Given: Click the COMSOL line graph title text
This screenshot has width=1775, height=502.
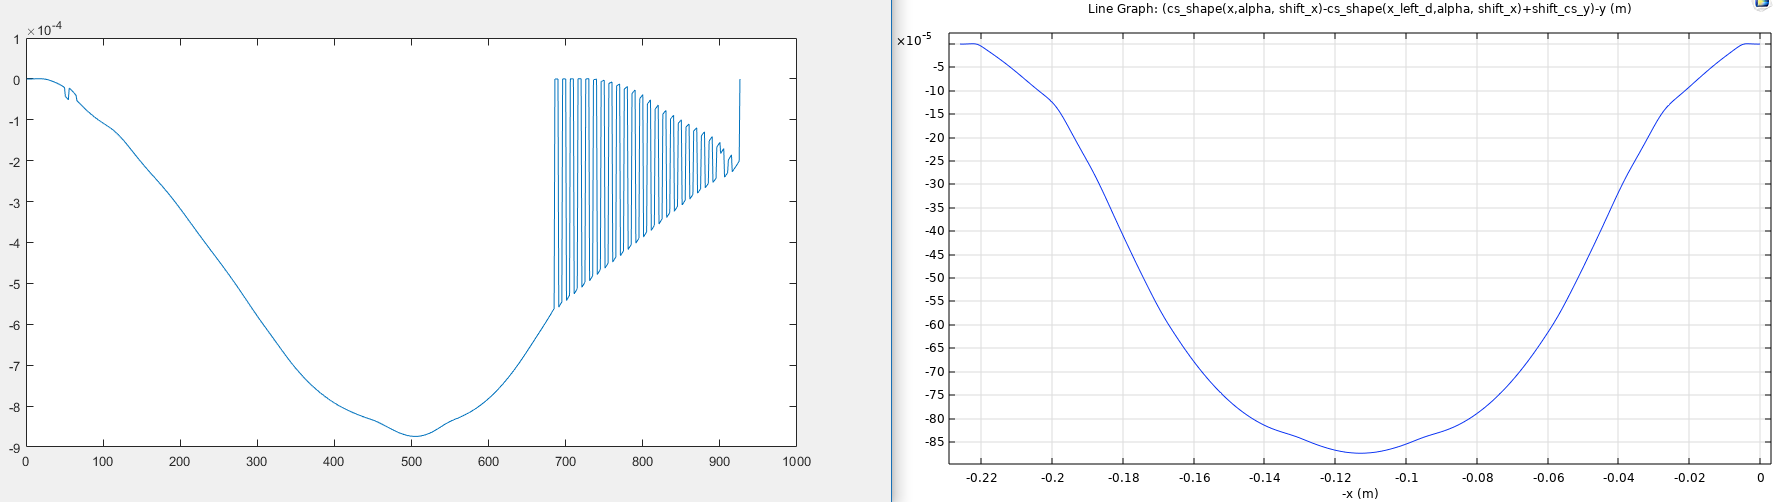Looking at the screenshot, I should 1359,9.
